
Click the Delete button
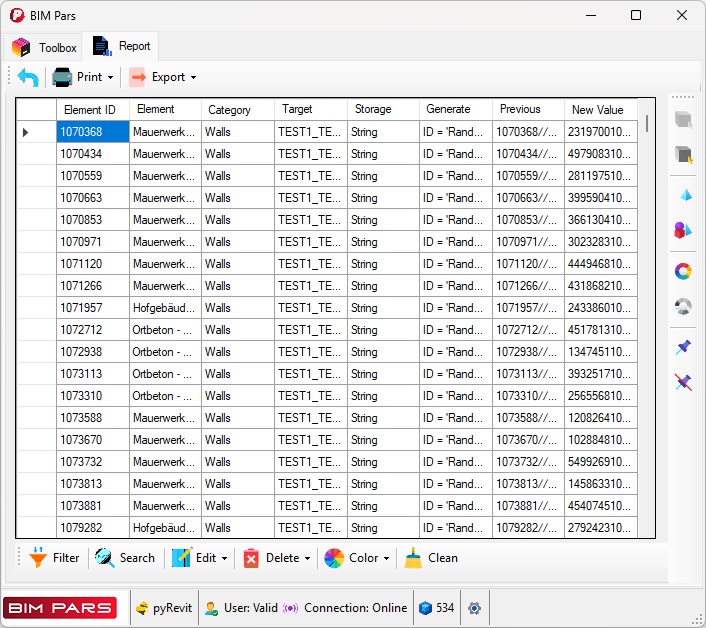(x=271, y=558)
